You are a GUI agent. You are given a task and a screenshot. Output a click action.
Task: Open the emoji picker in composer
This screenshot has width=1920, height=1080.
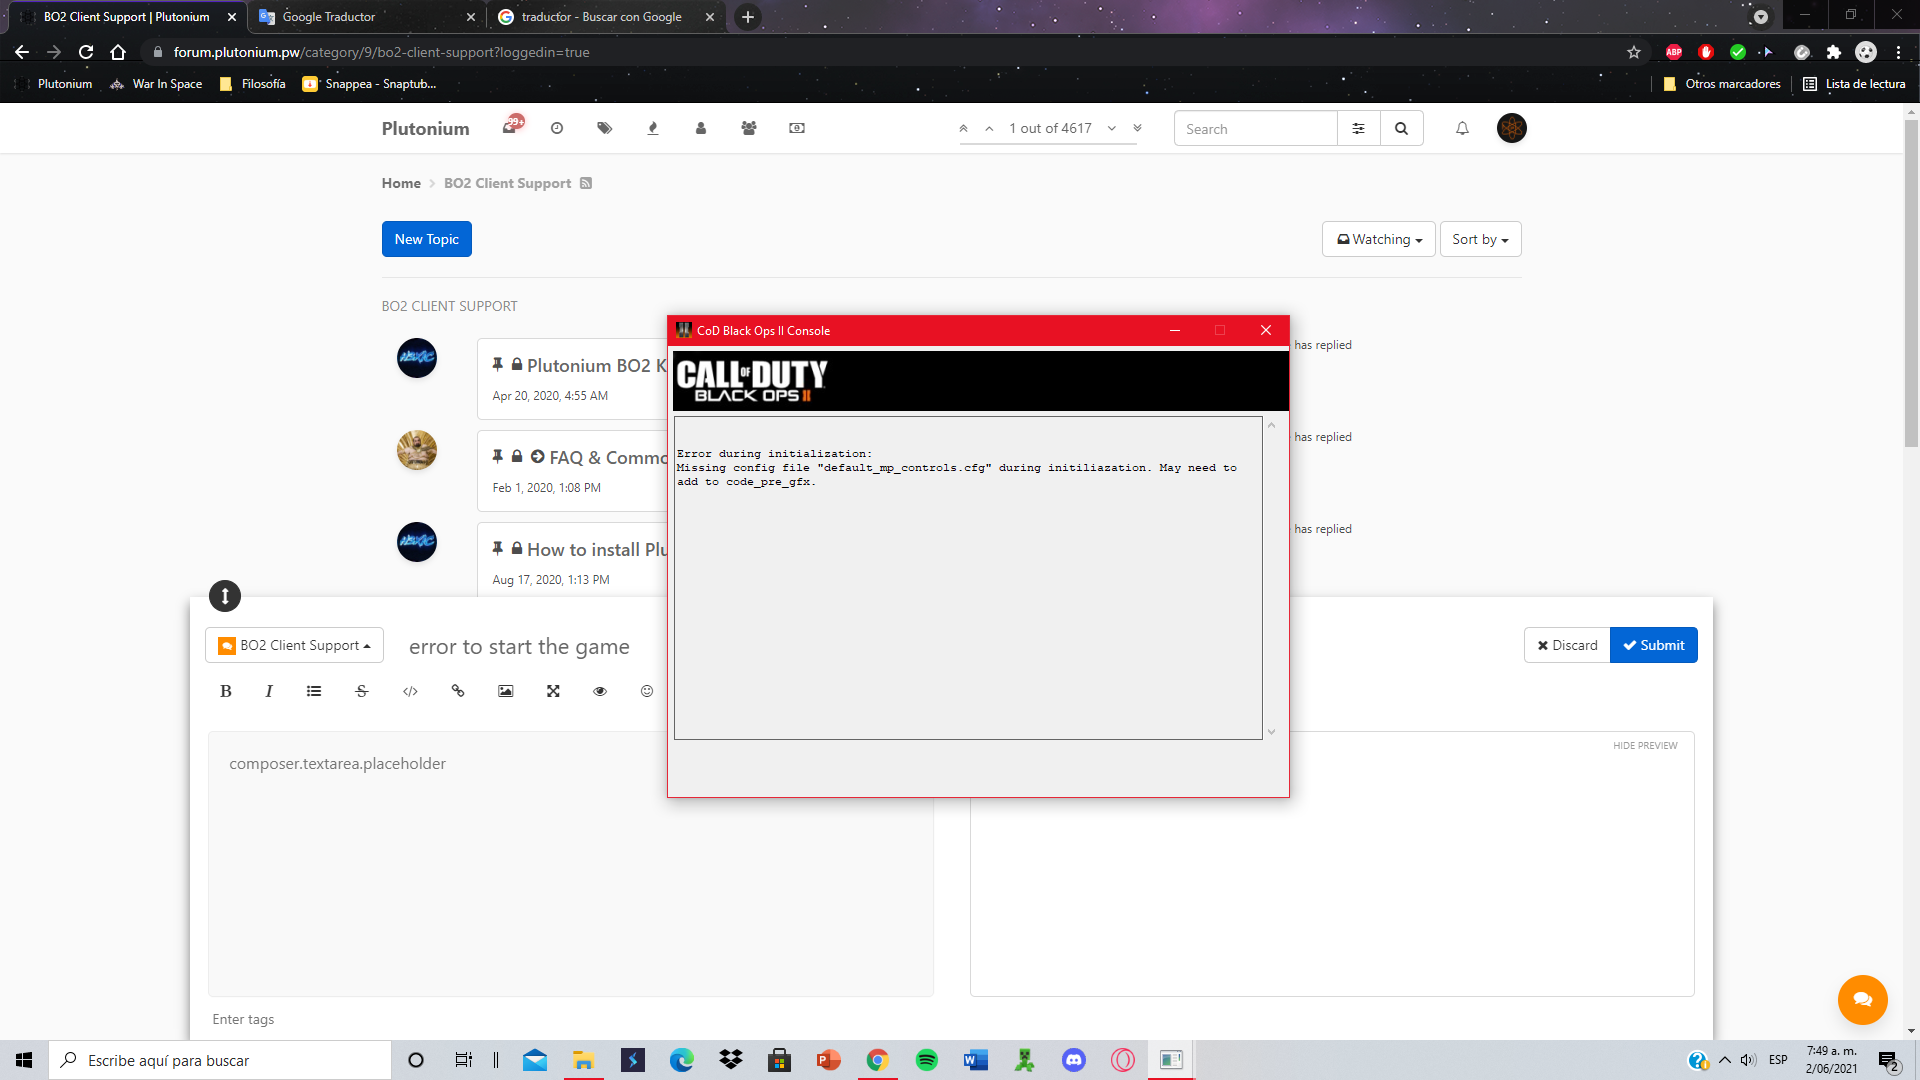(647, 691)
